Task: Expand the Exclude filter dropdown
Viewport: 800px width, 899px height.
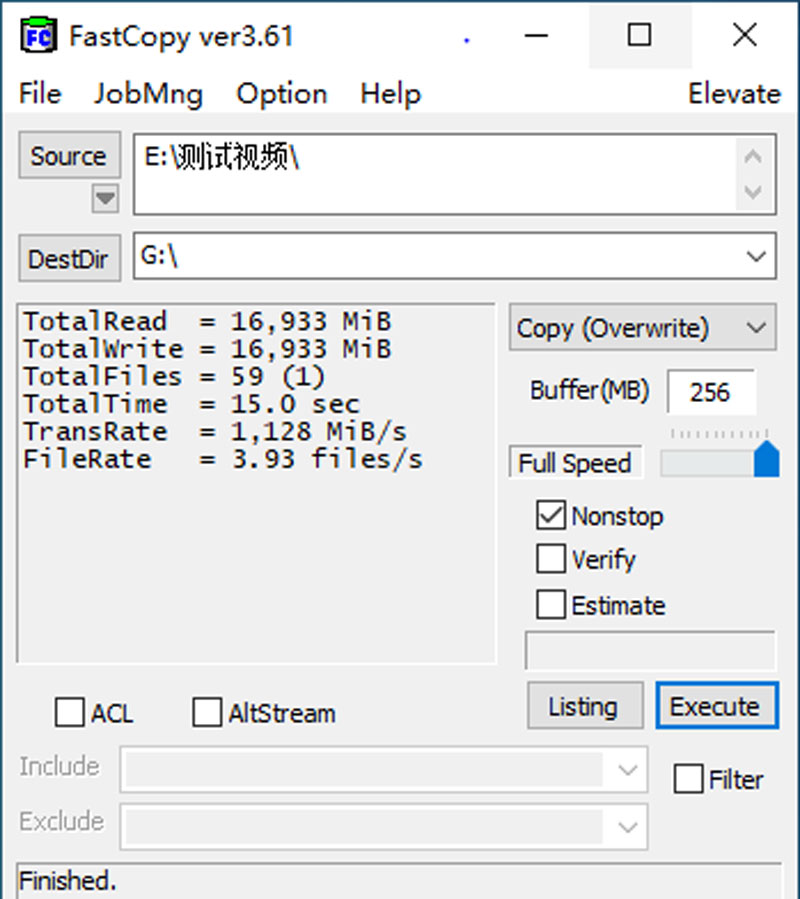Action: [x=627, y=827]
